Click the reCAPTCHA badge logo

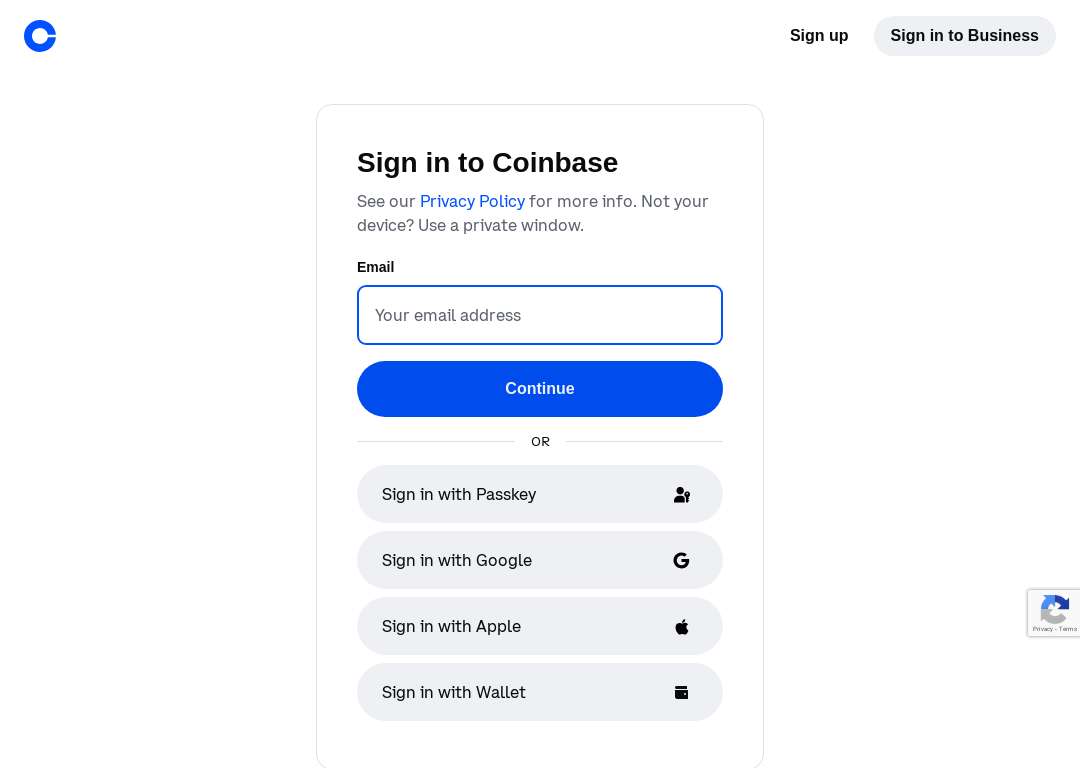(x=1055, y=608)
